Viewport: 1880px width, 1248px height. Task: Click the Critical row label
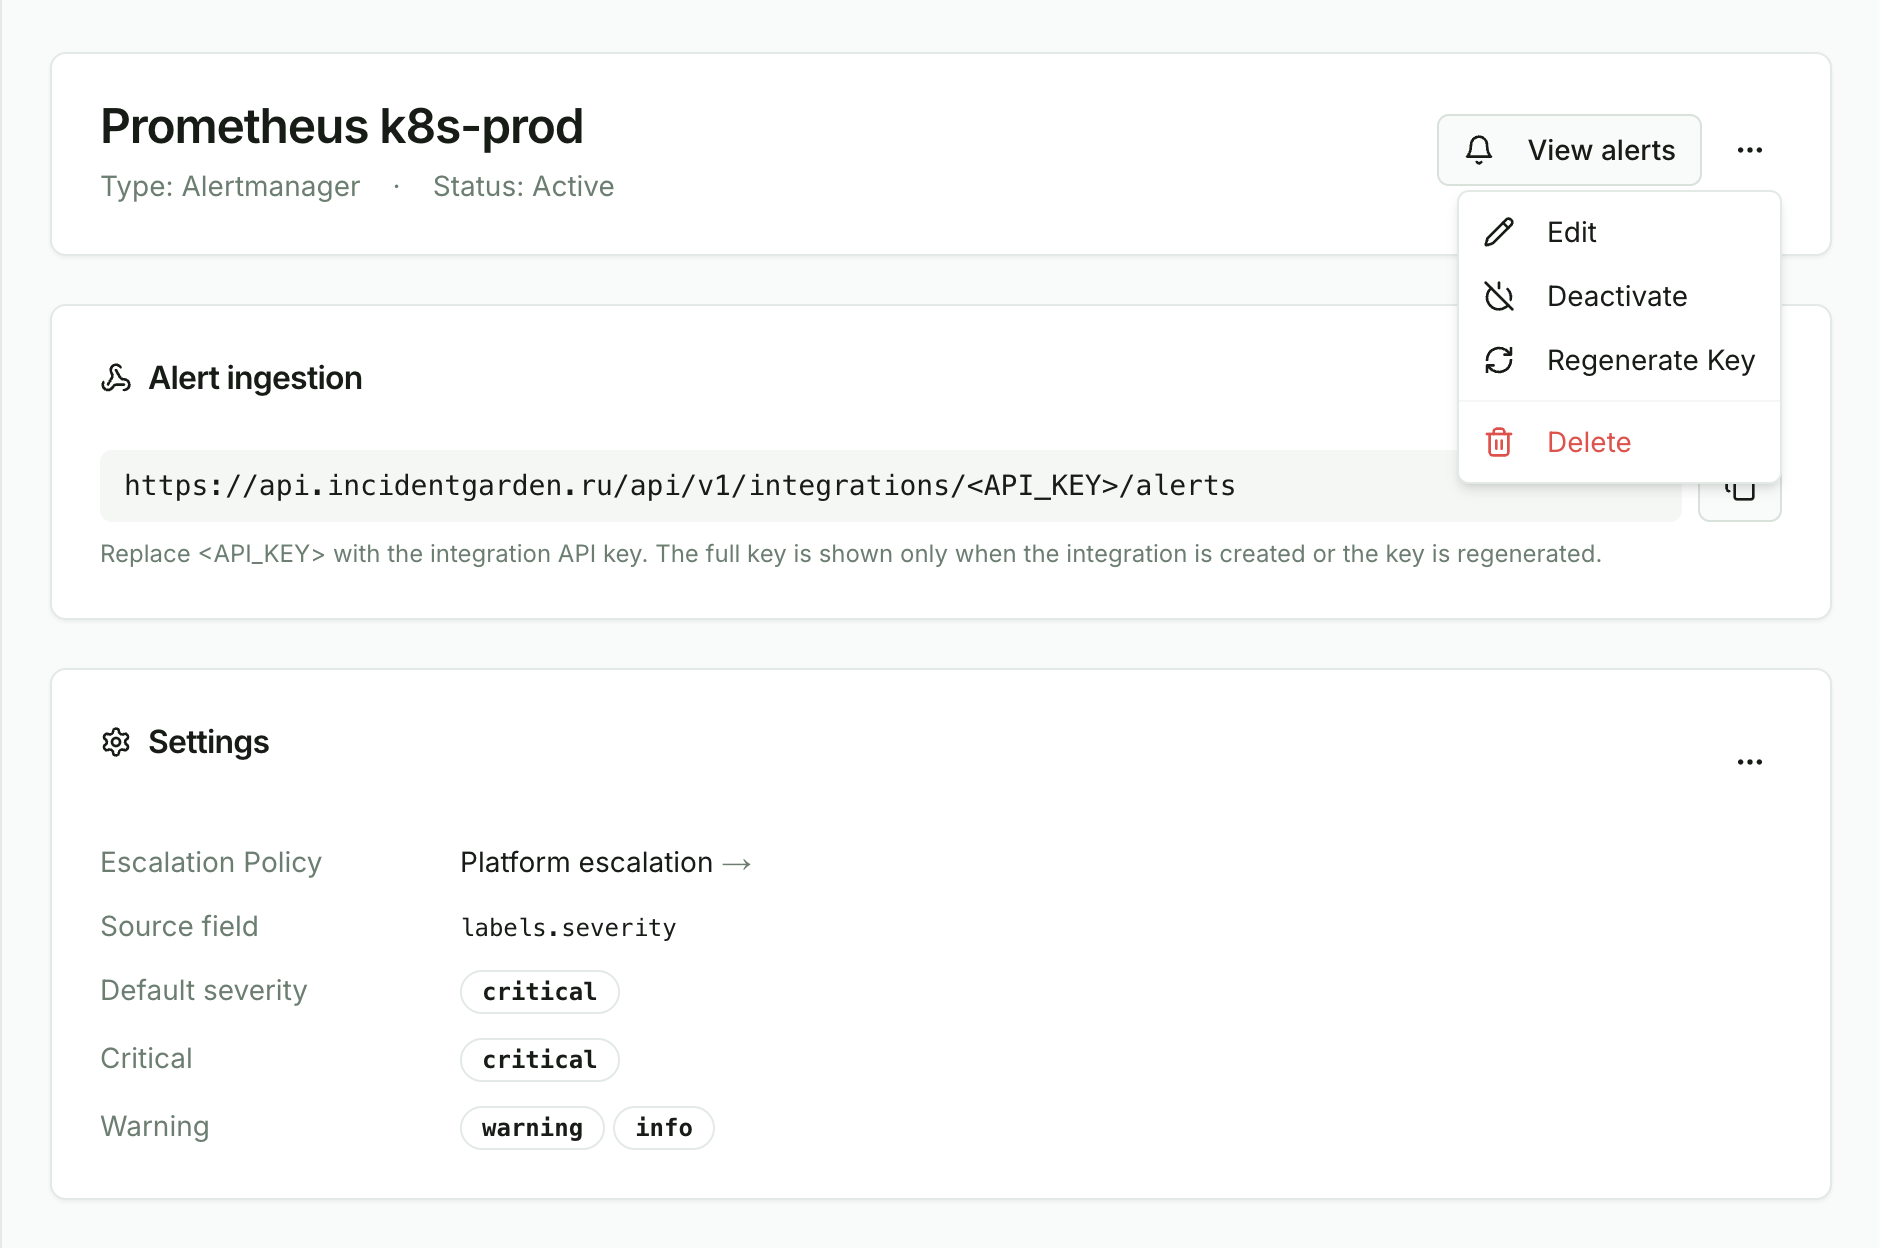(146, 1058)
